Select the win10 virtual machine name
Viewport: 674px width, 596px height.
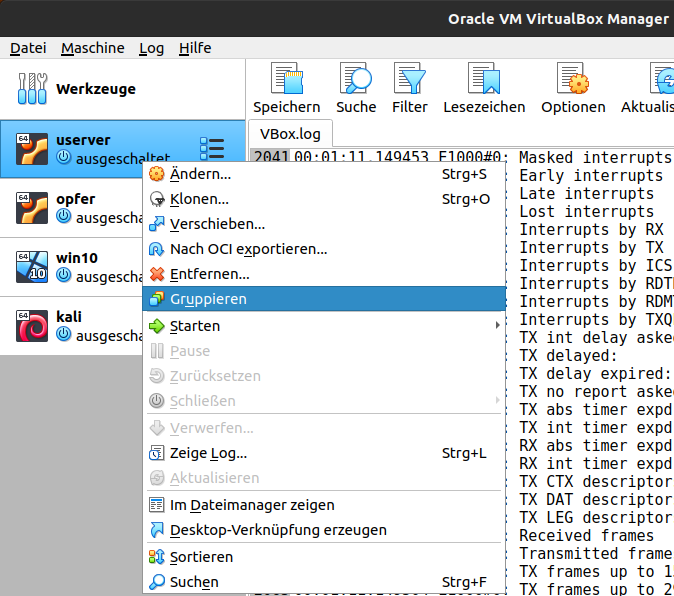point(77,258)
